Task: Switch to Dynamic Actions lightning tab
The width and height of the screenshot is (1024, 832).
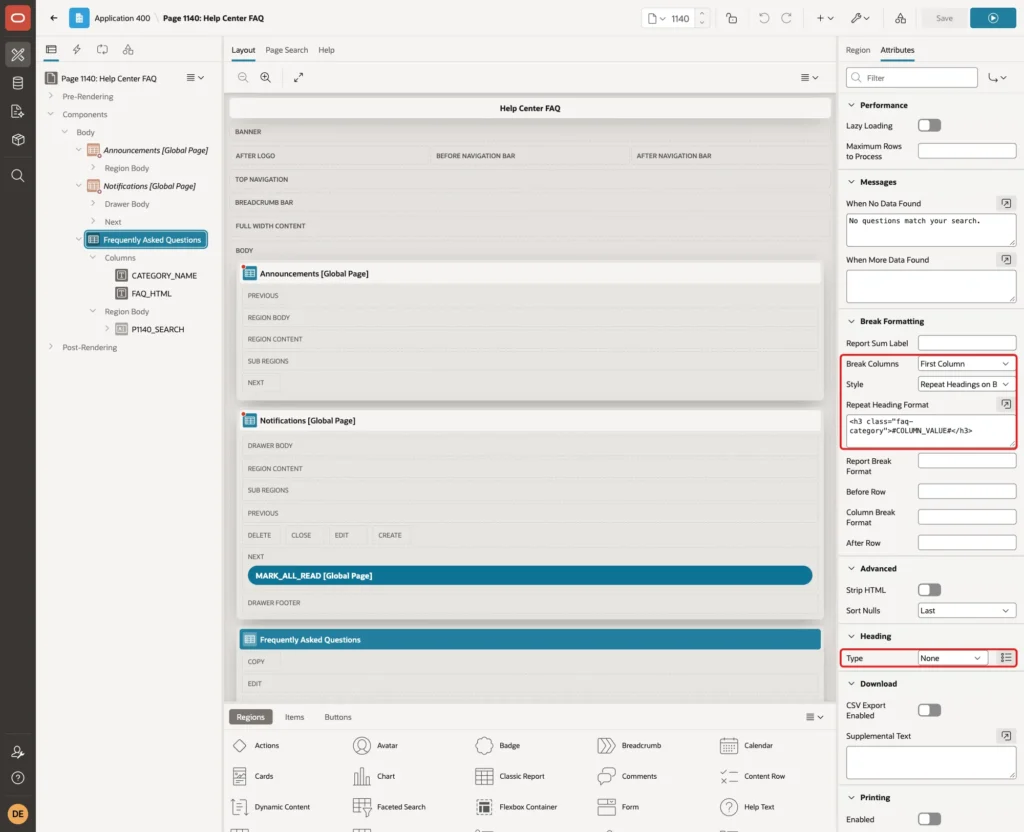Action: click(x=76, y=50)
